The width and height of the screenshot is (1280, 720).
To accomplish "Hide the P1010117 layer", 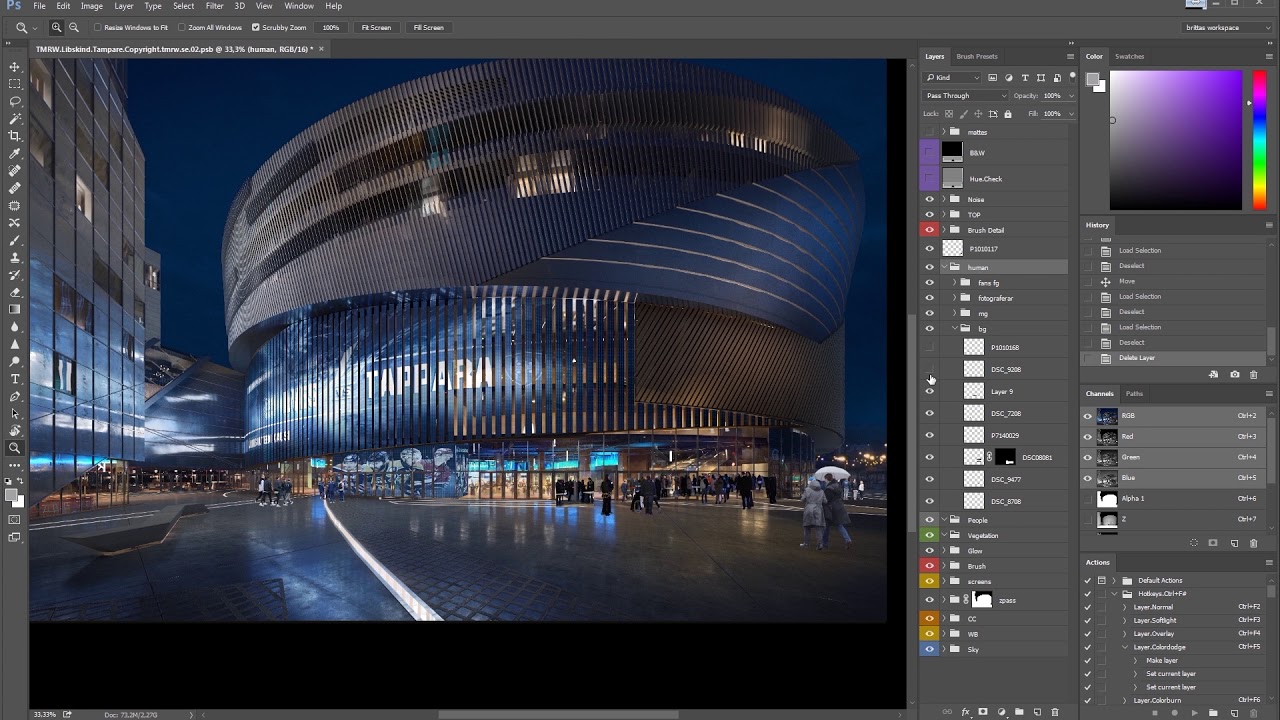I will pyautogui.click(x=929, y=248).
